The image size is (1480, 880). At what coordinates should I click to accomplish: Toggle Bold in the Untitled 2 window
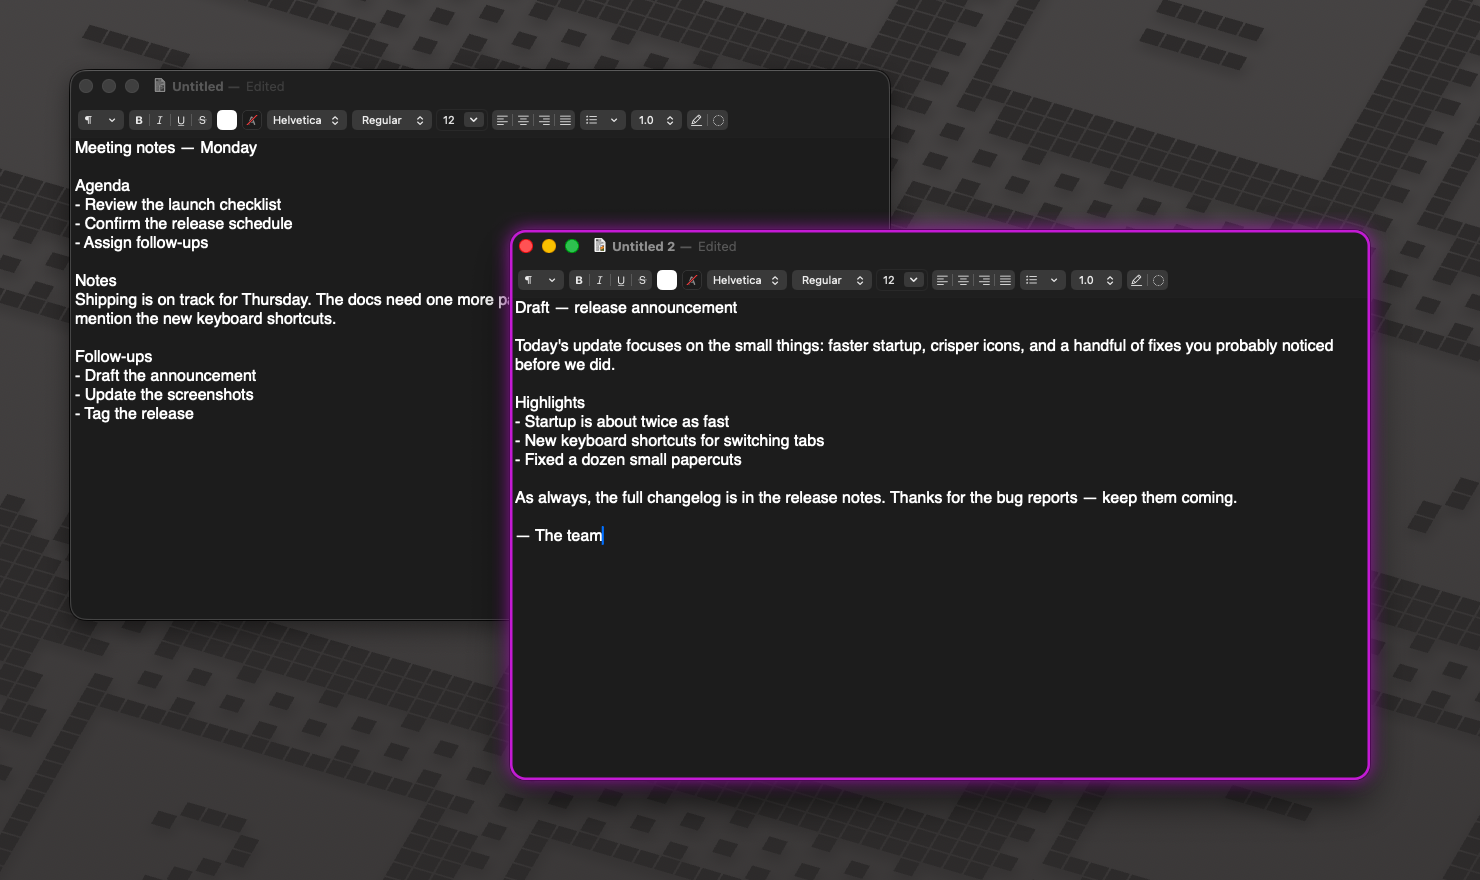click(579, 280)
